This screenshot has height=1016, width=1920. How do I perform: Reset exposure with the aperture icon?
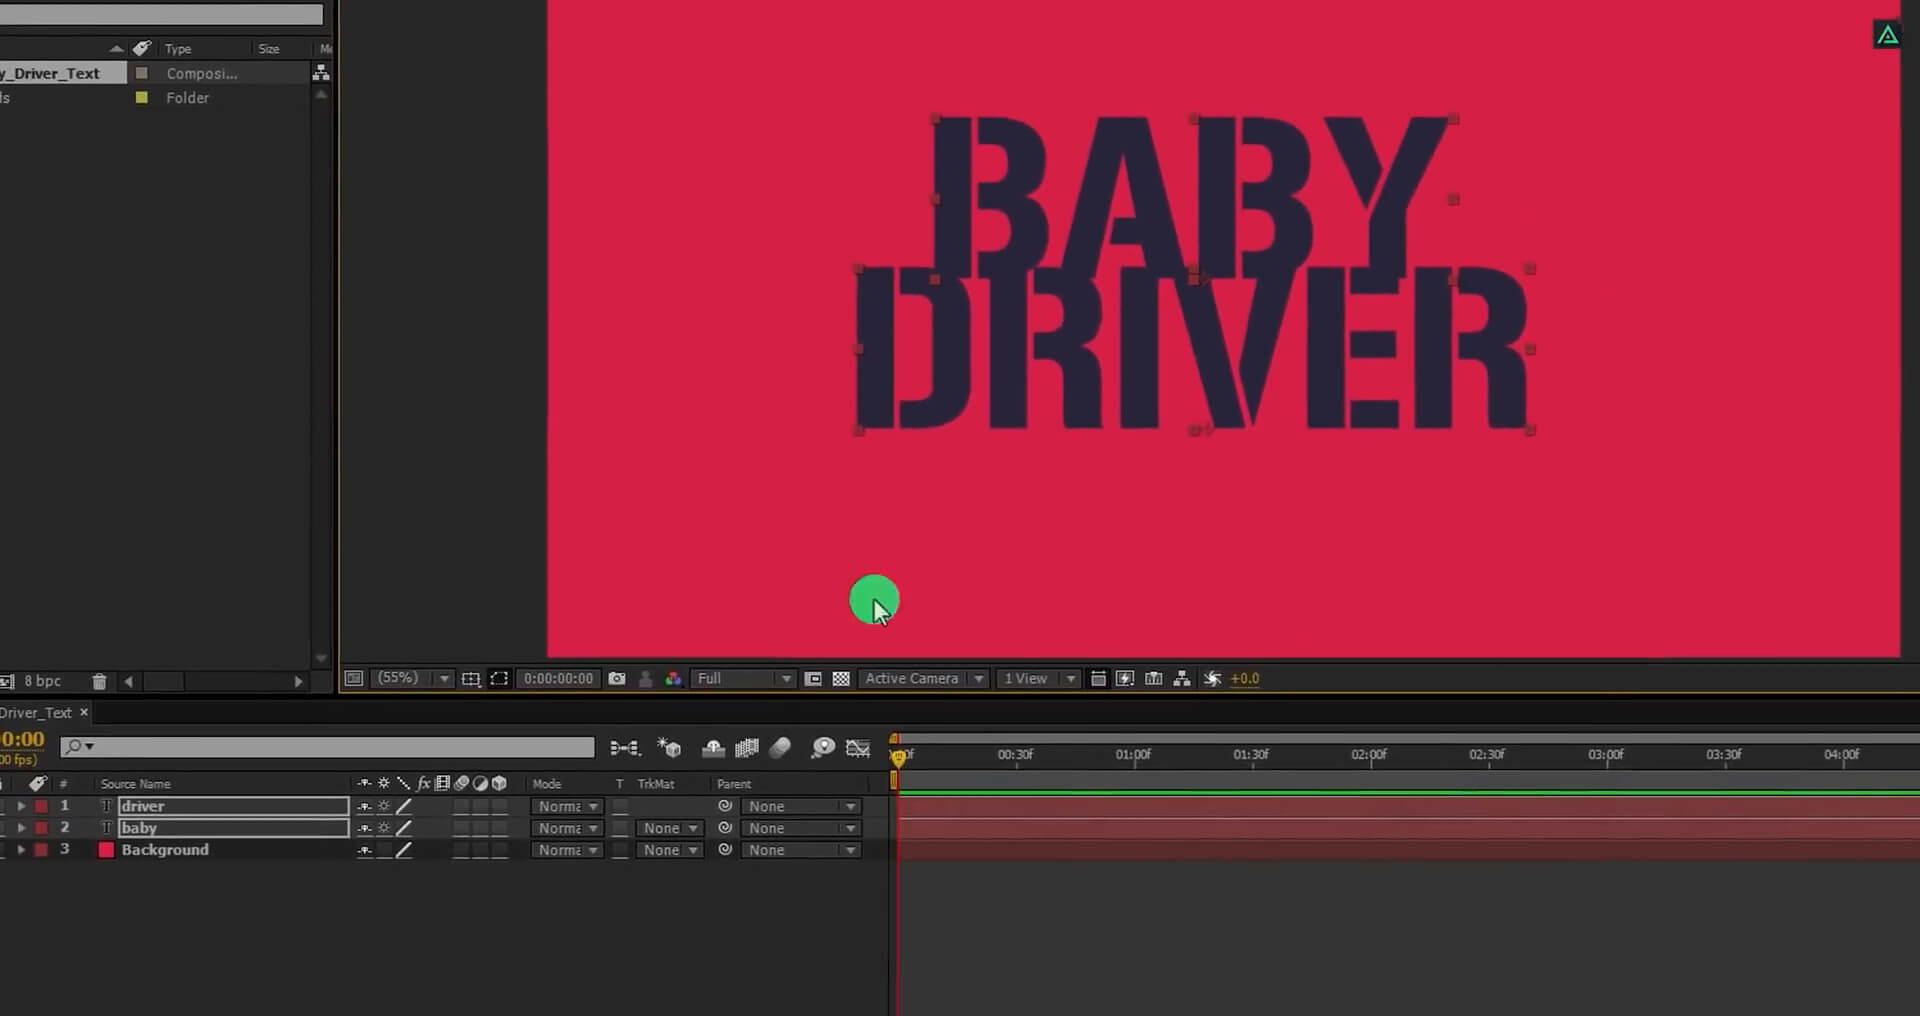[1212, 679]
